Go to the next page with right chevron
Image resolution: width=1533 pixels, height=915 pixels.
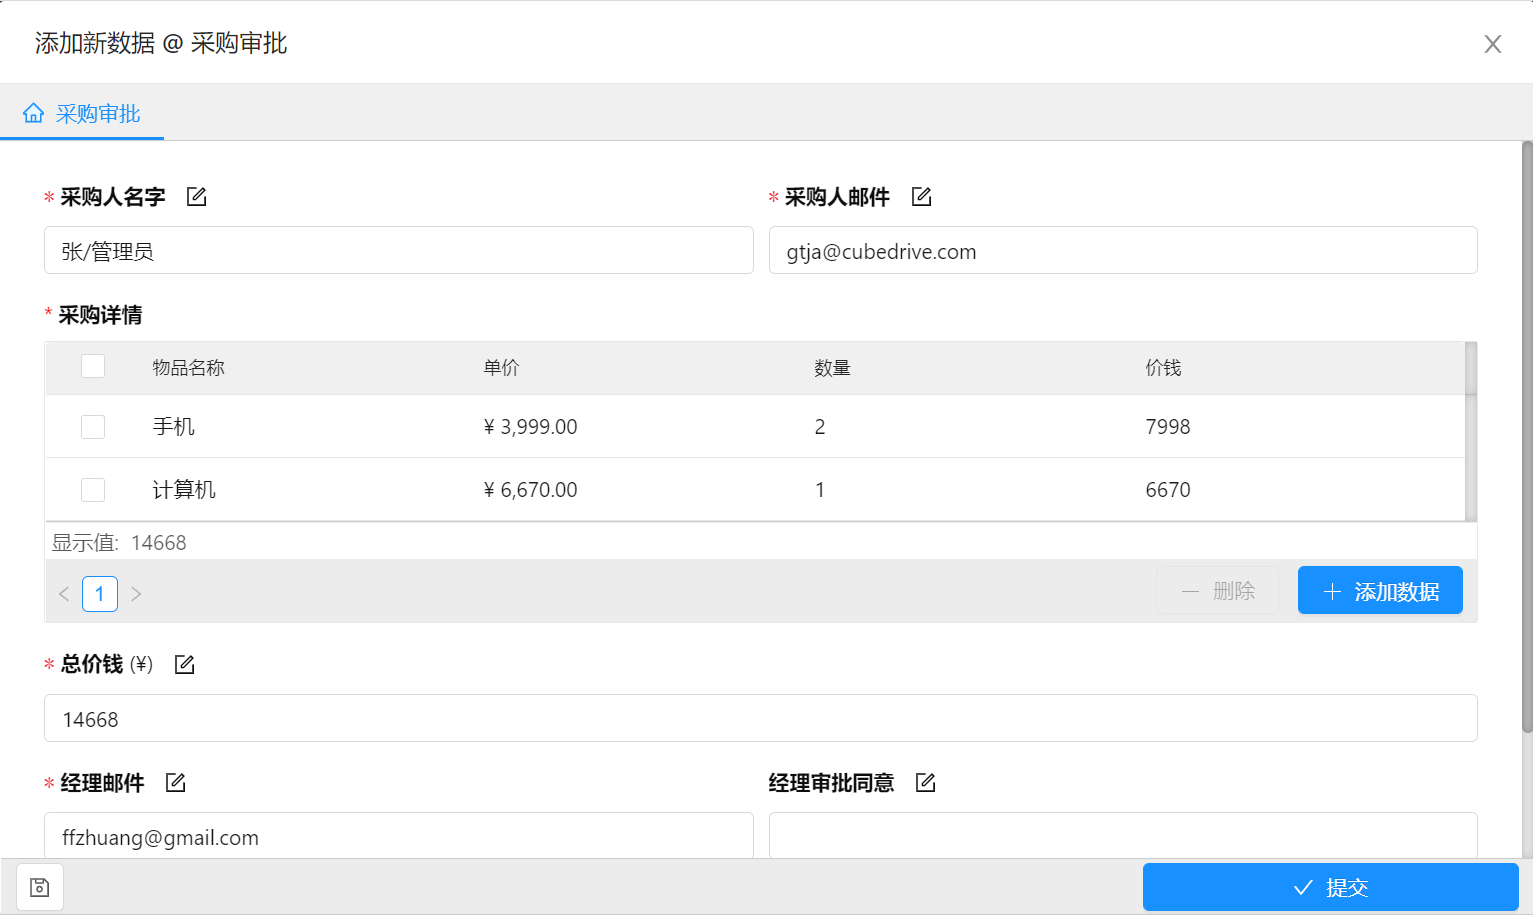pyautogui.click(x=136, y=594)
